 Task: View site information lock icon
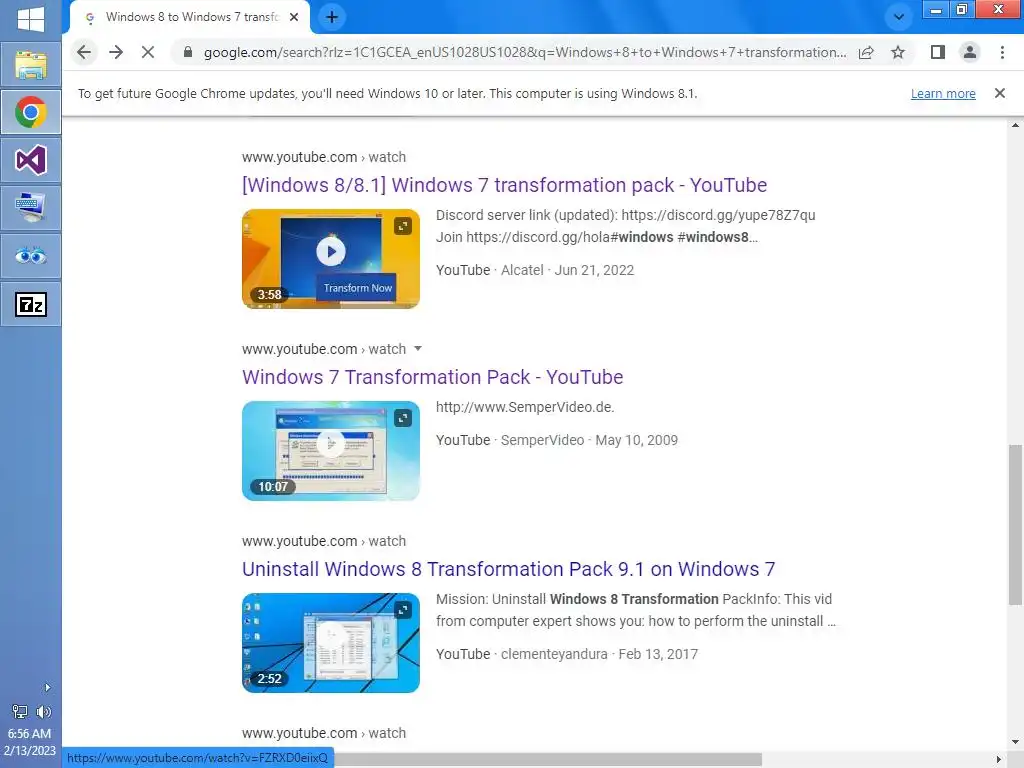(187, 52)
